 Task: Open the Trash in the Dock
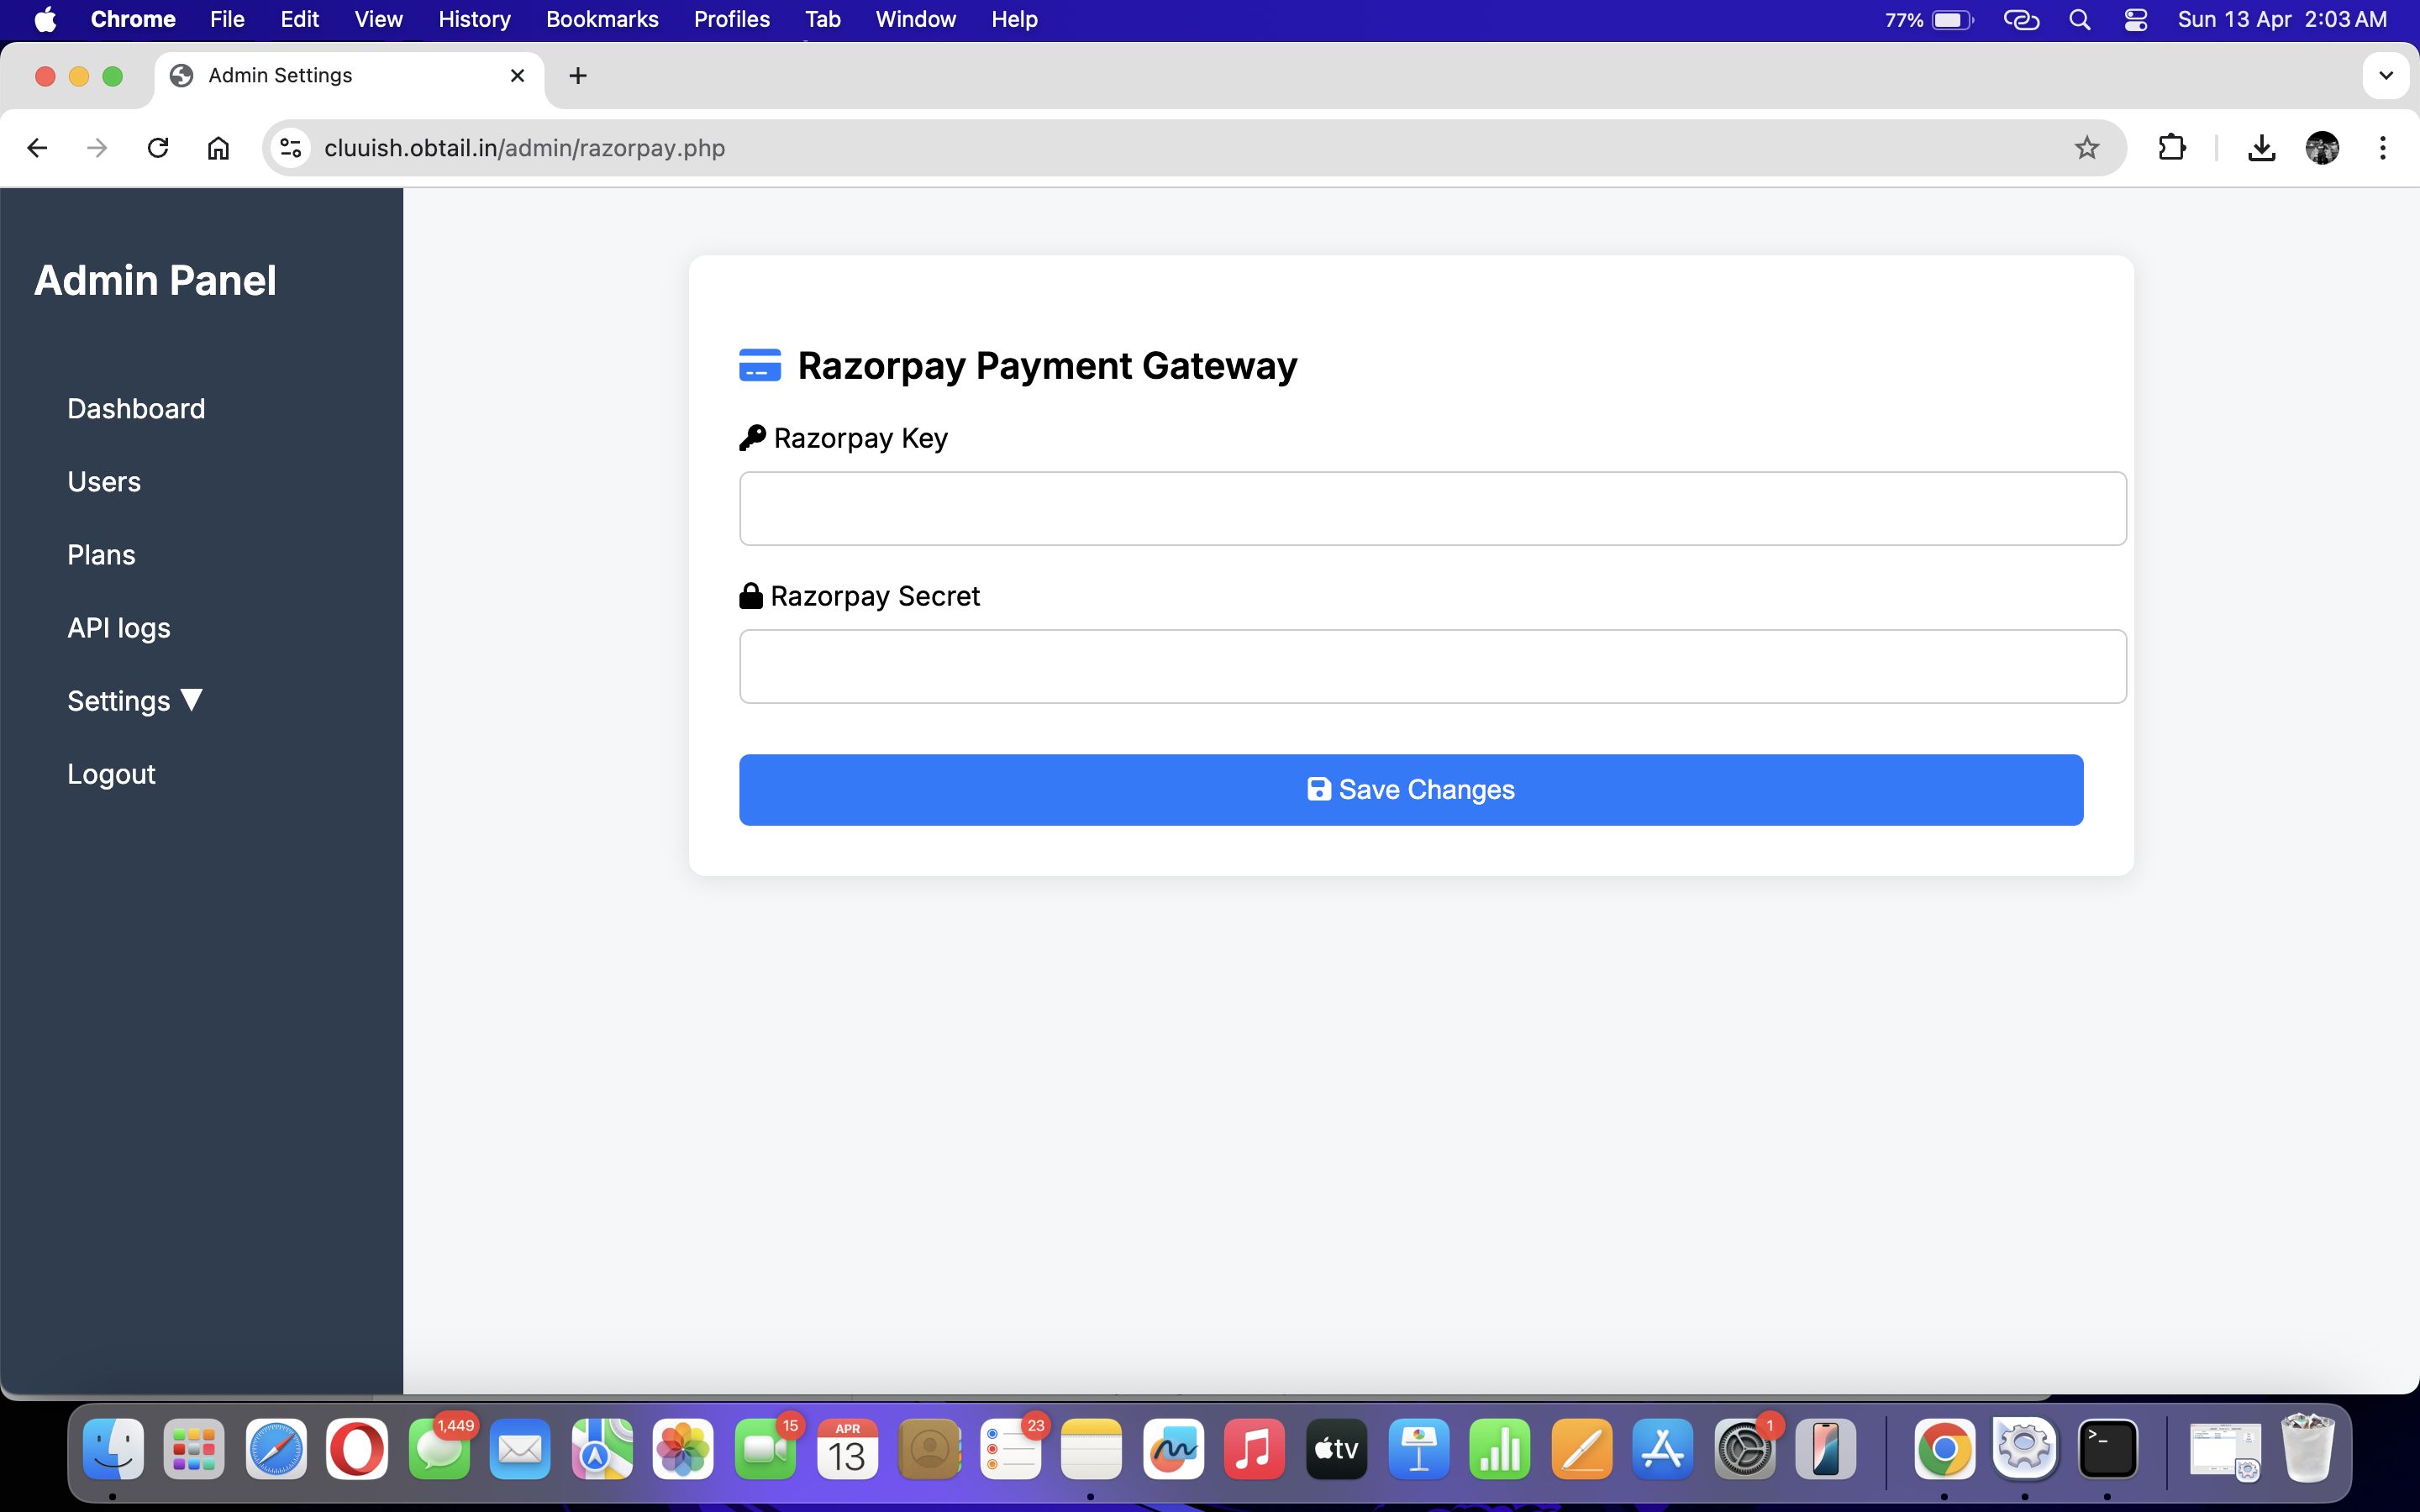pyautogui.click(x=2308, y=1448)
